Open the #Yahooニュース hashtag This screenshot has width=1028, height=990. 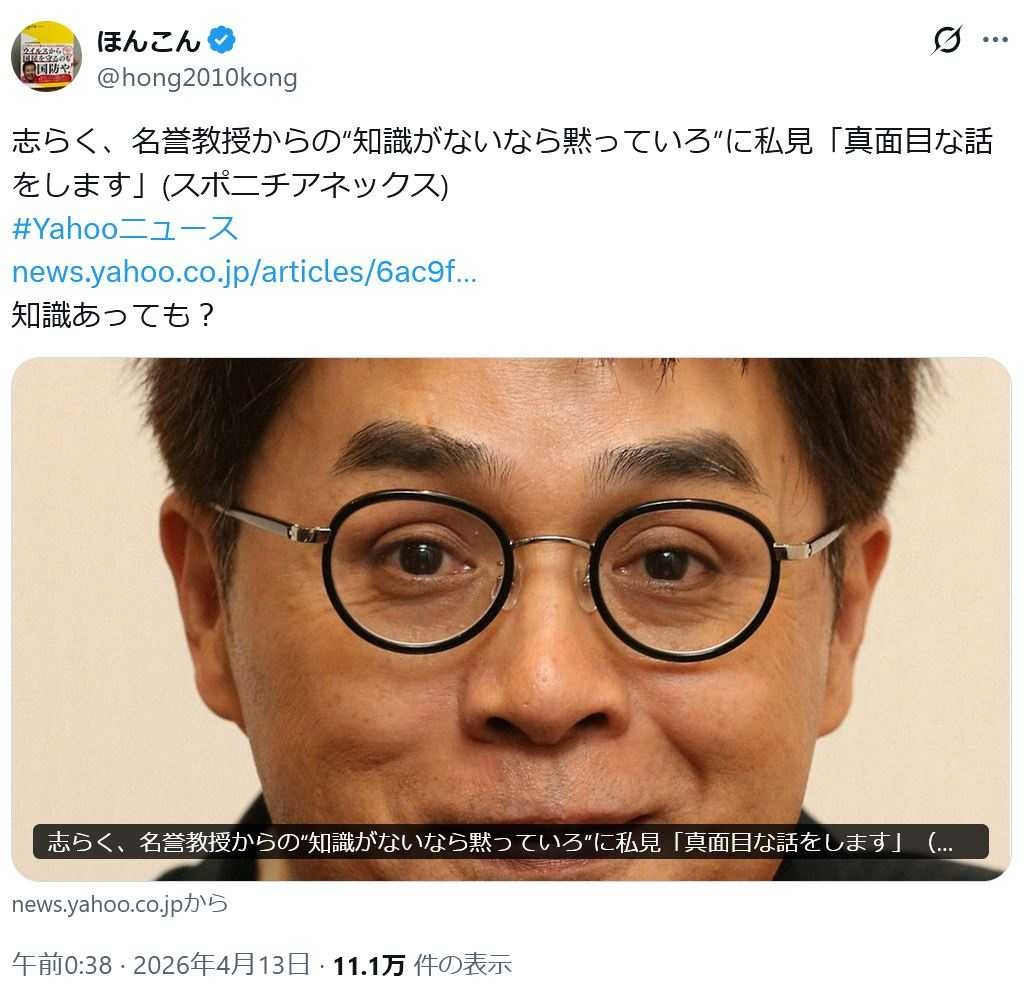(125, 228)
